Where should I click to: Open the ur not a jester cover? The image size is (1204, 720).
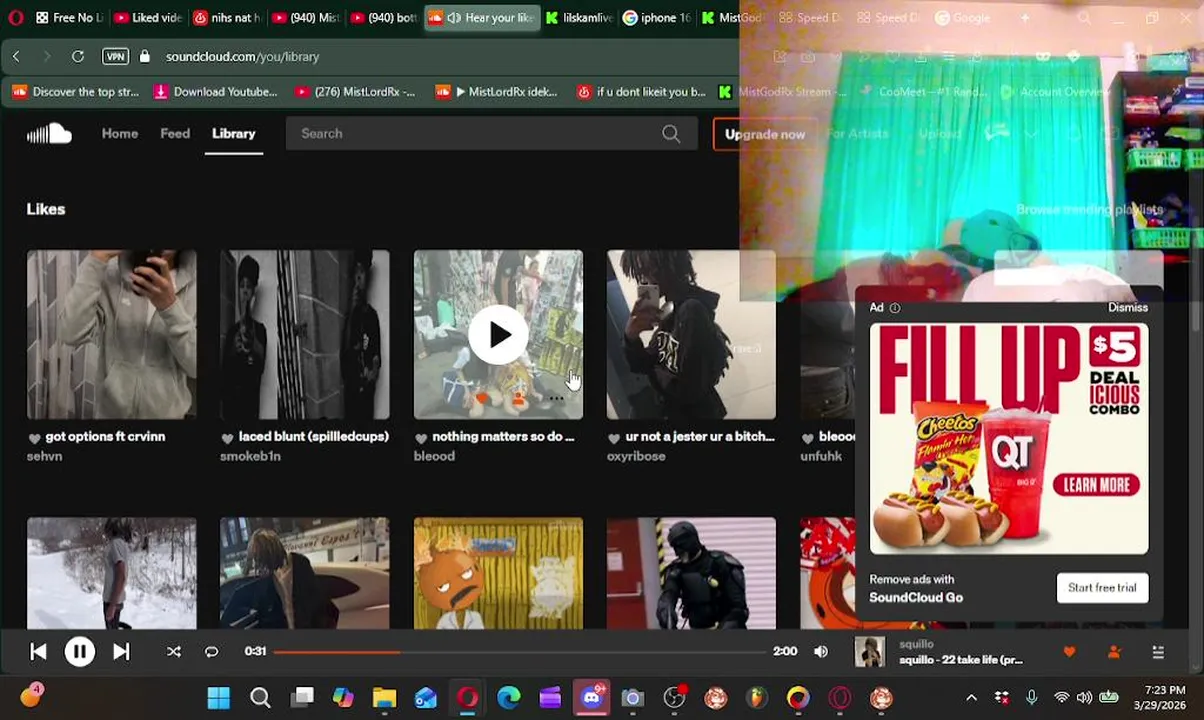pos(691,334)
